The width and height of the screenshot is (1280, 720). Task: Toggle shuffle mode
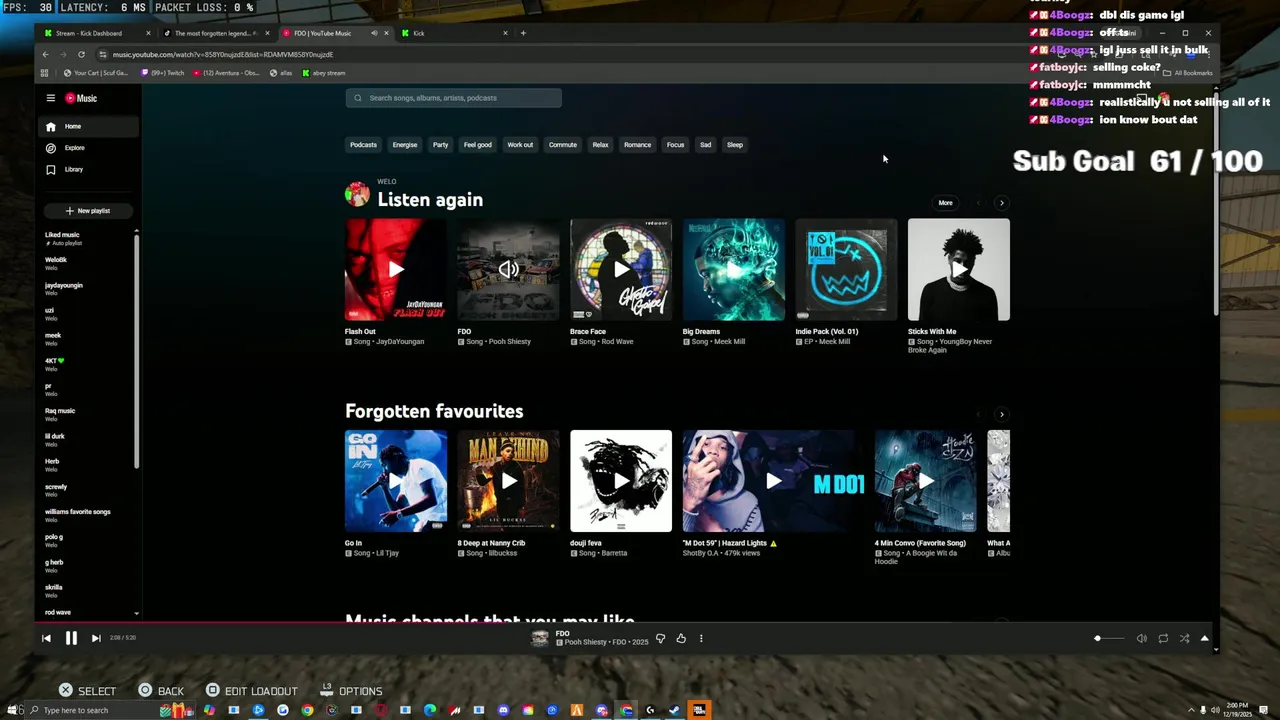point(1184,638)
